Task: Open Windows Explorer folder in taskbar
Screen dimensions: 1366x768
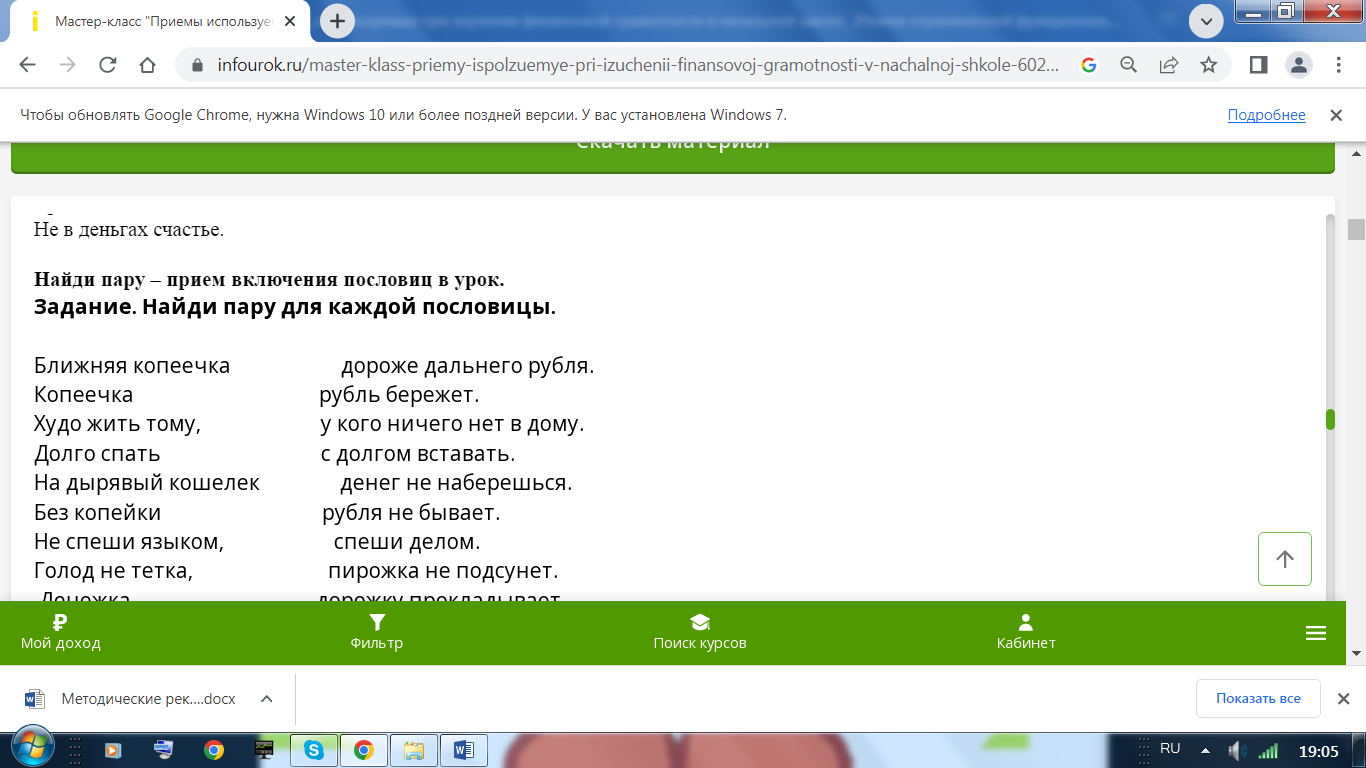Action: [x=413, y=749]
